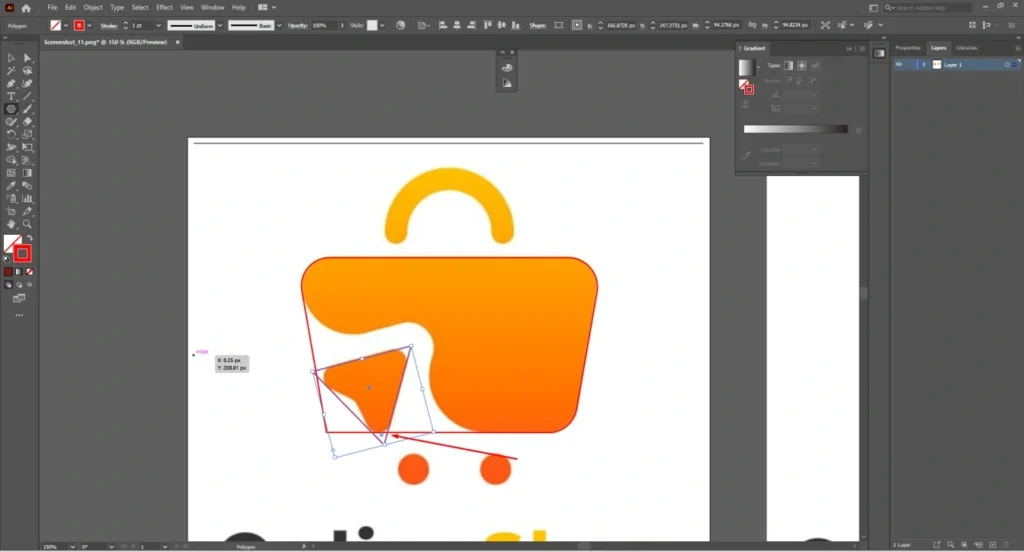This screenshot has width=1024, height=552.
Task: Click the gradient slider bar
Action: click(795, 129)
